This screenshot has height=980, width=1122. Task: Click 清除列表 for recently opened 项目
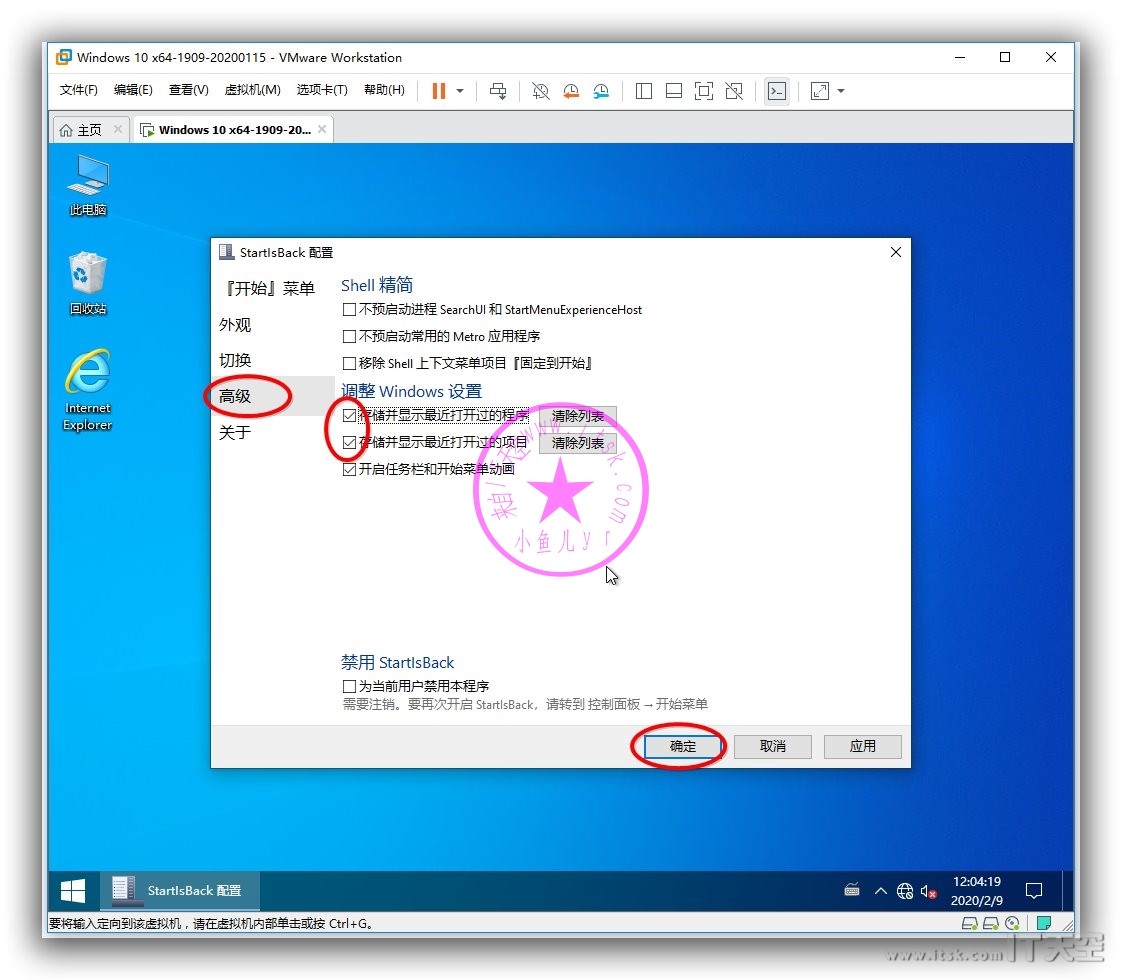click(577, 444)
